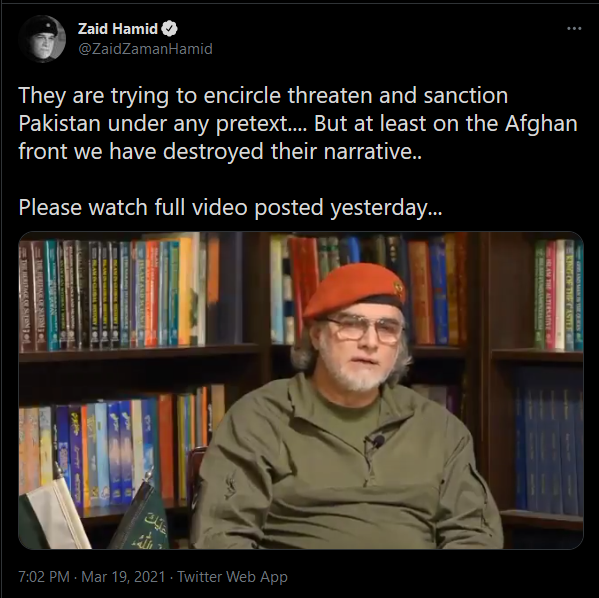Image resolution: width=599 pixels, height=598 pixels.
Task: Open the @ZaidZamanHamid handle link
Action: (145, 49)
